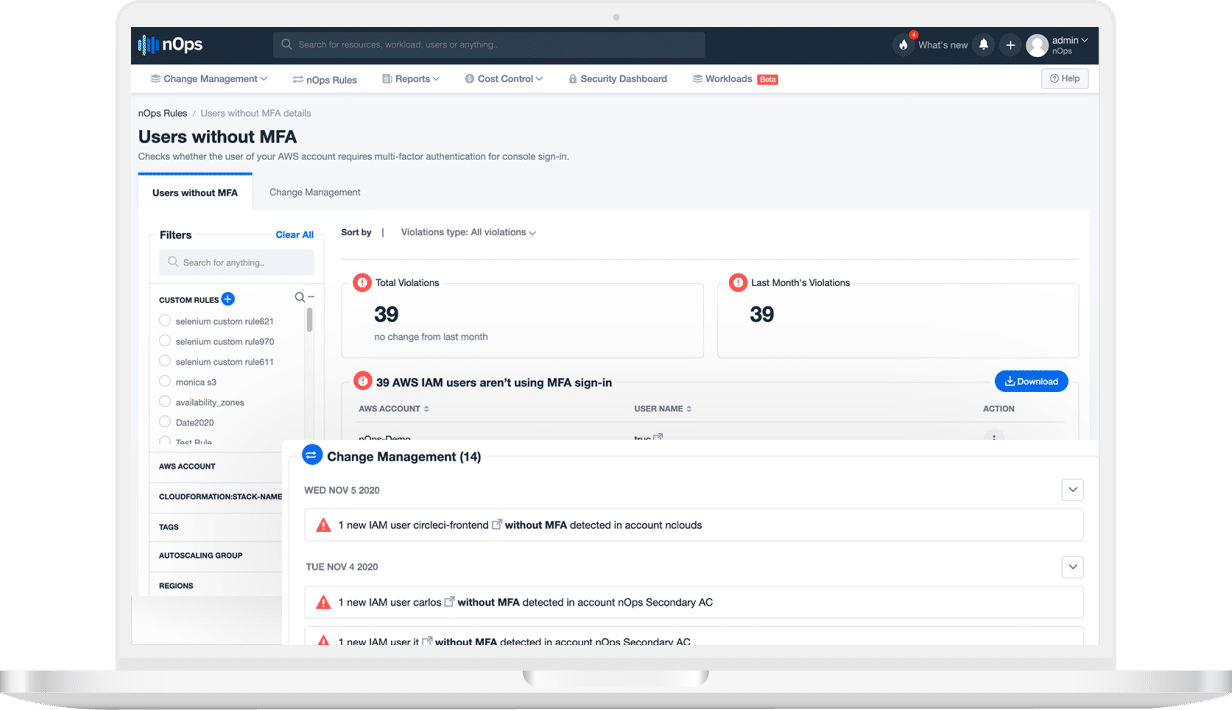Click the Total Violations alert icon

[362, 283]
